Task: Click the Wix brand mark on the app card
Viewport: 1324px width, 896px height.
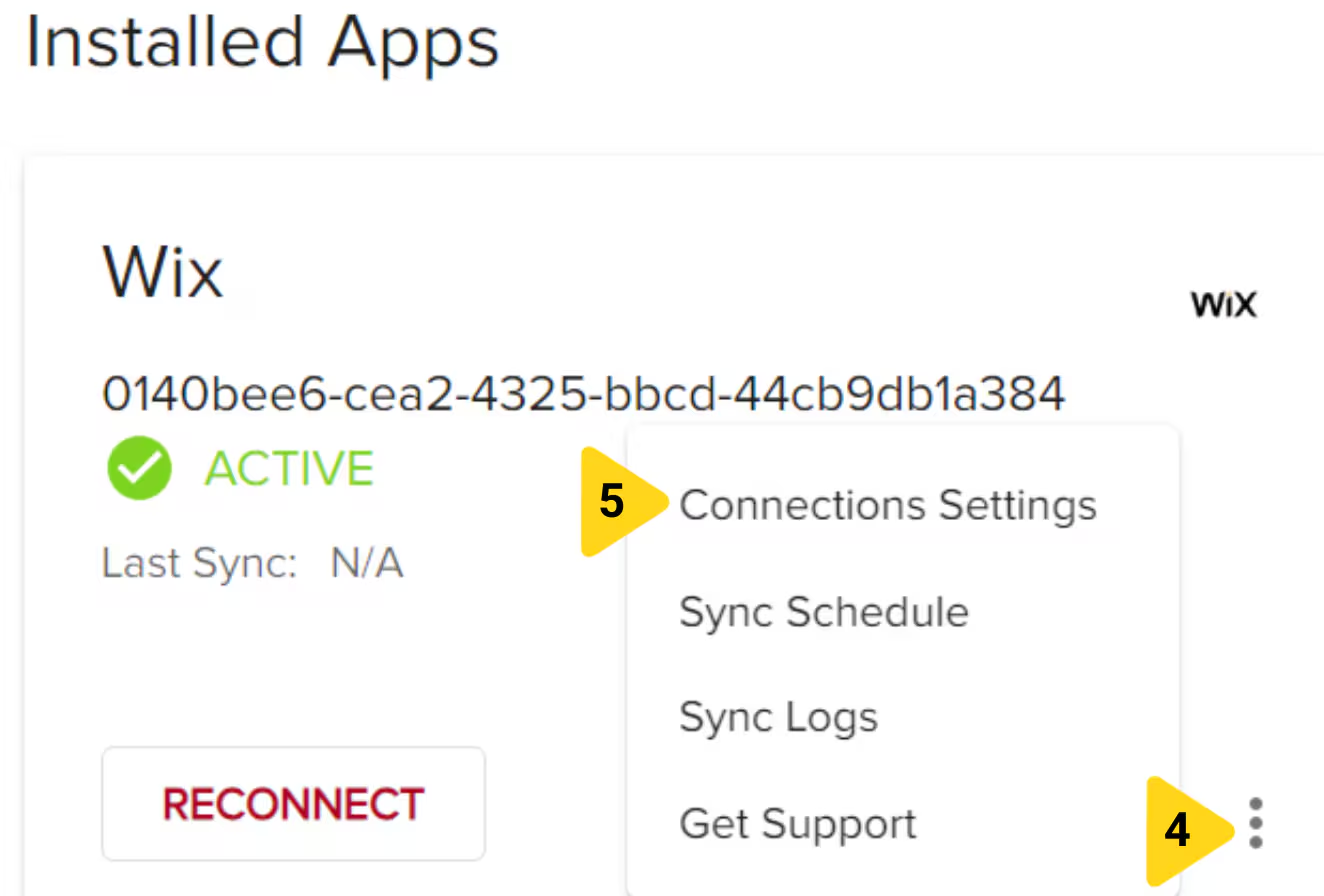Action: [x=1222, y=304]
